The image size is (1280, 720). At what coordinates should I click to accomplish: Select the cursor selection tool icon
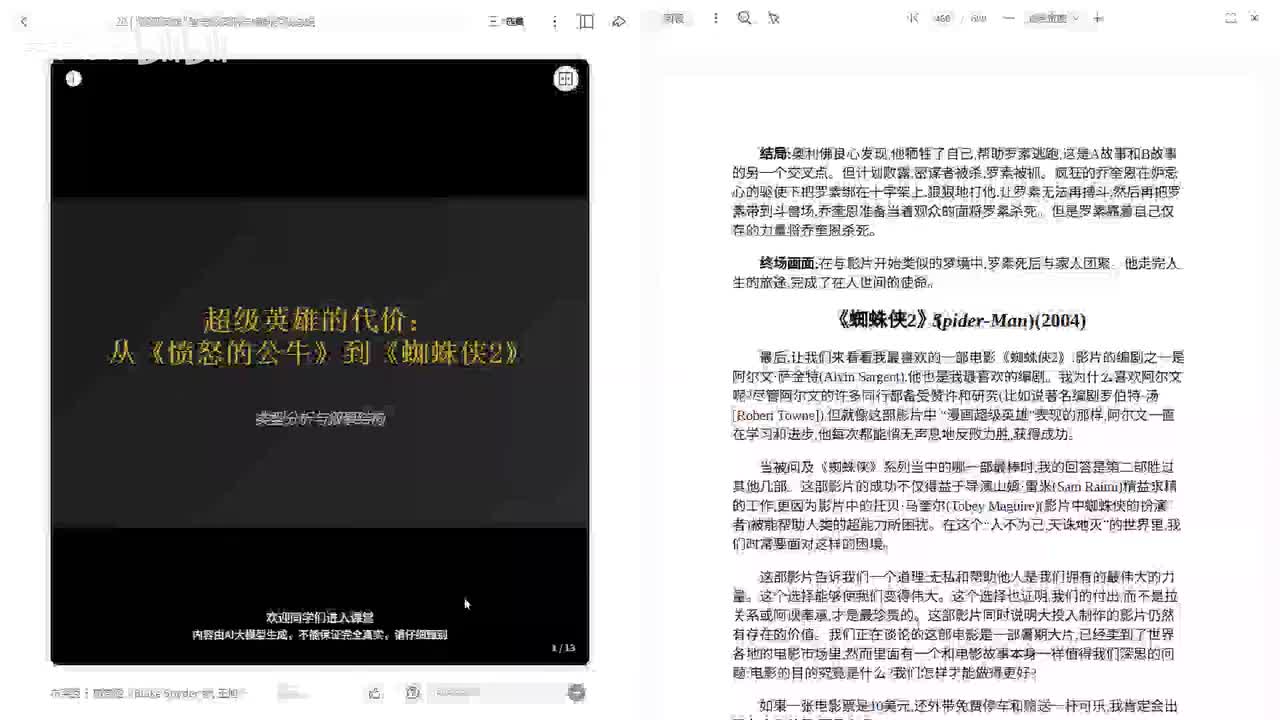tap(773, 18)
